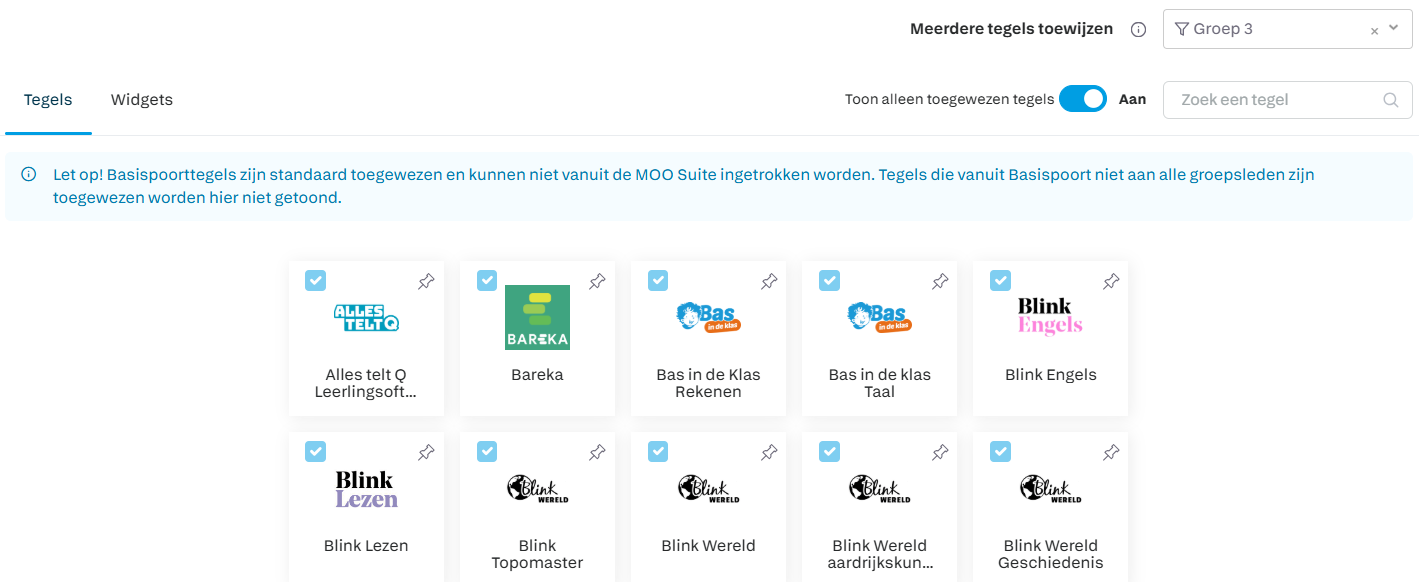Viewport: 1419px width, 582px height.
Task: Uncheck the Alles telt Q checkbox
Action: tap(315, 281)
